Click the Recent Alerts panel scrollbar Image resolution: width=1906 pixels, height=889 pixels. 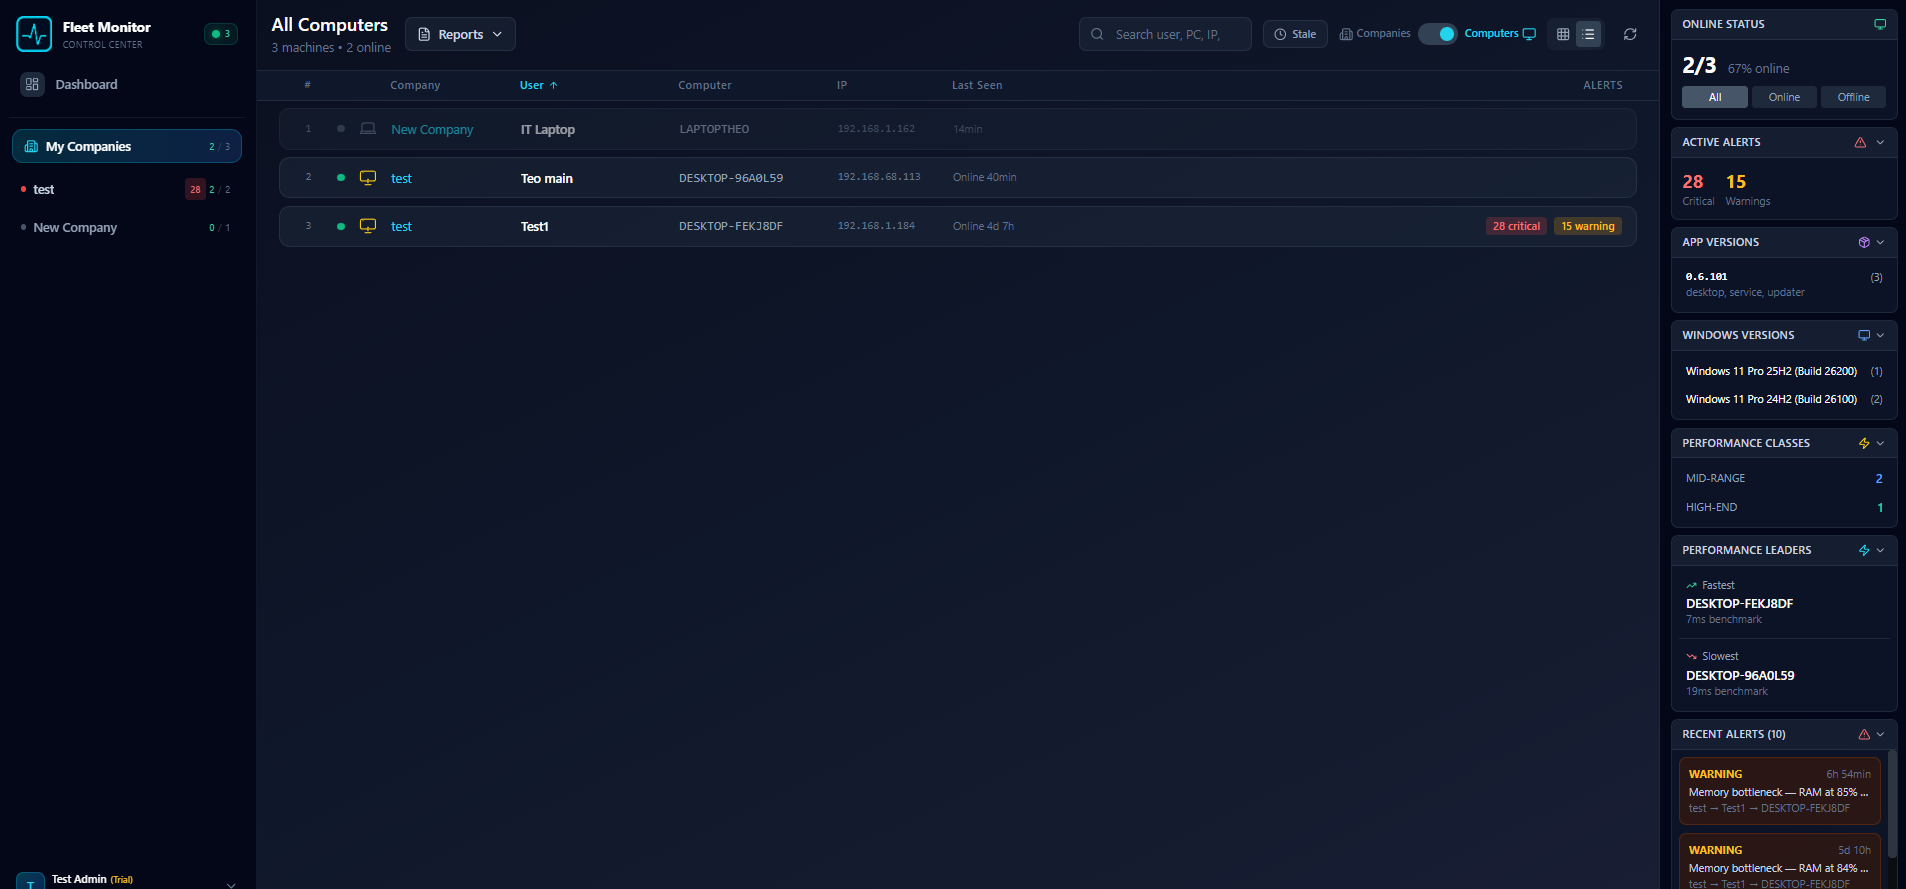point(1892,805)
